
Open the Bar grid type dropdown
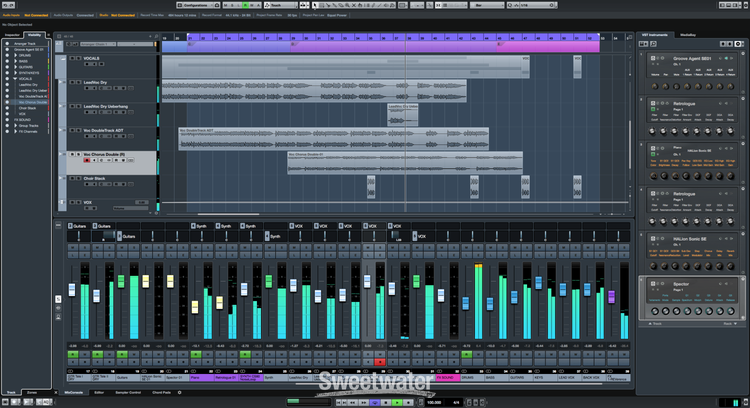[486, 5]
